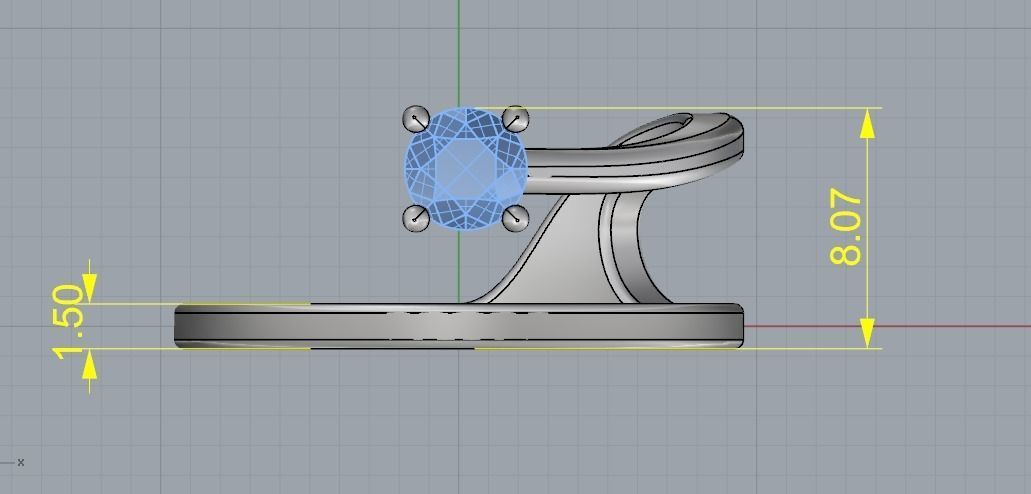
Task: Select the lower-right prong of the gemstone
Action: click(516, 218)
